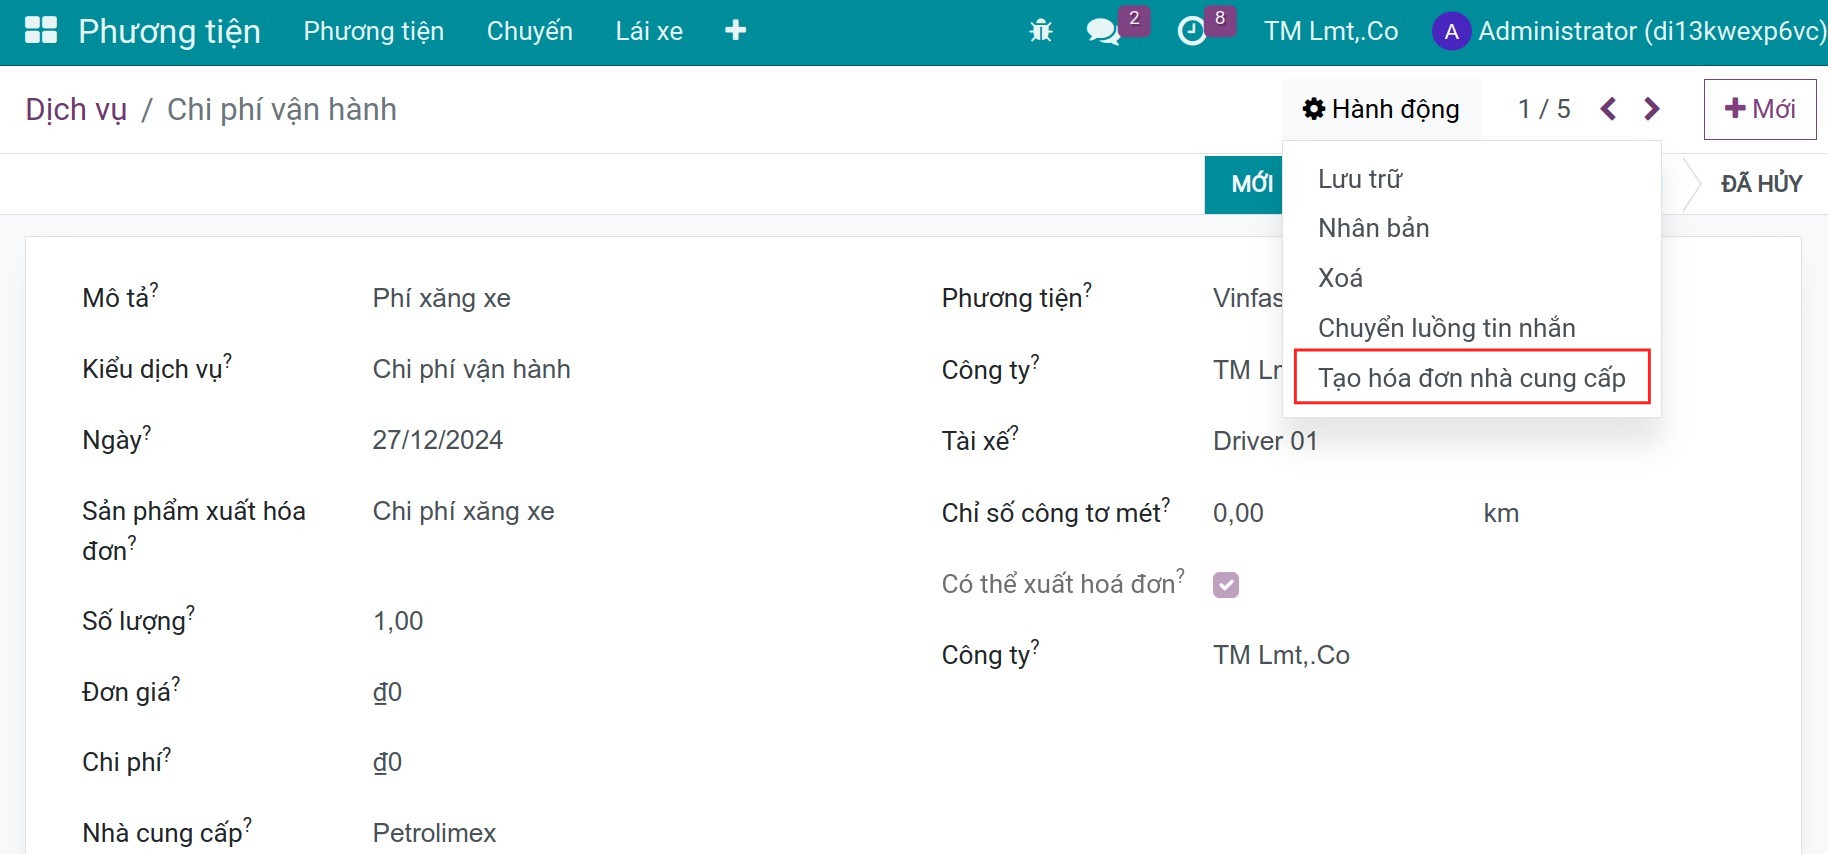Click the Số lượng value 1,00

(x=398, y=621)
